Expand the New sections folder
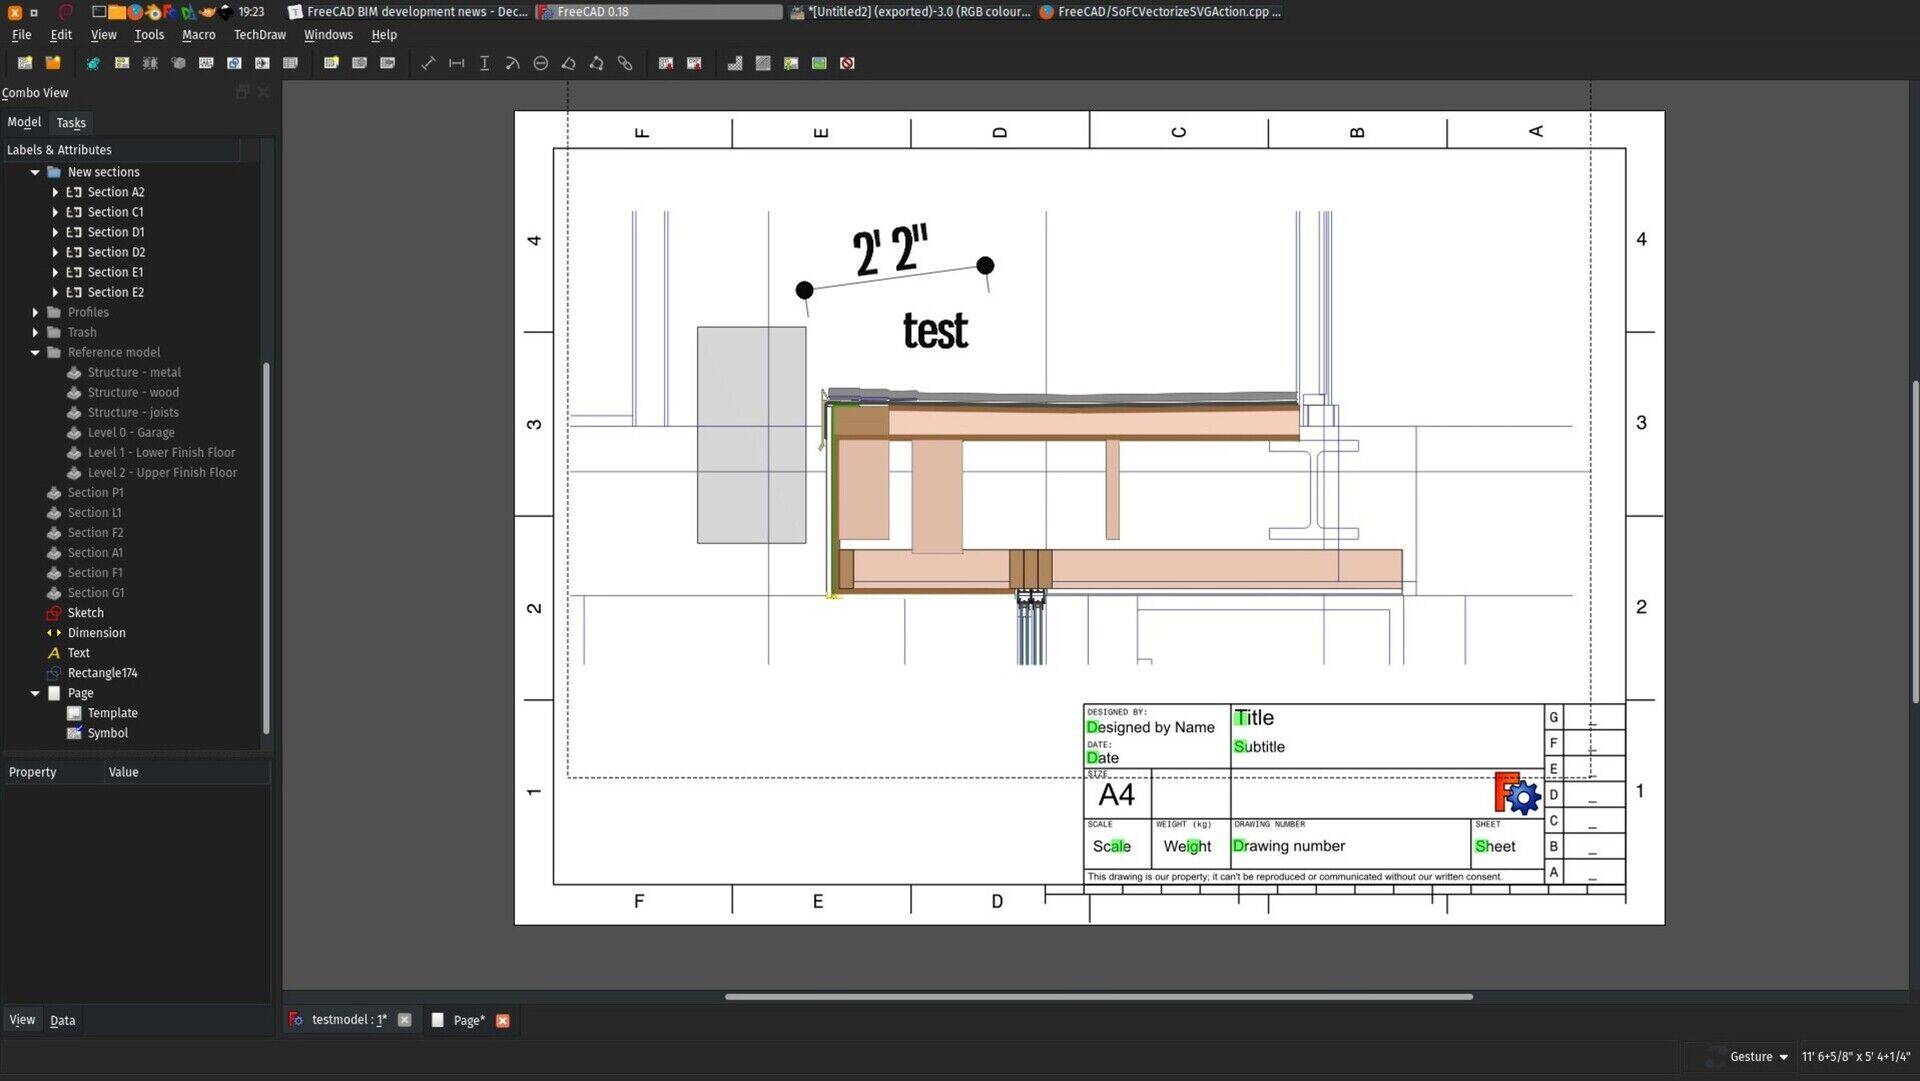The image size is (1920, 1081). pyautogui.click(x=36, y=171)
